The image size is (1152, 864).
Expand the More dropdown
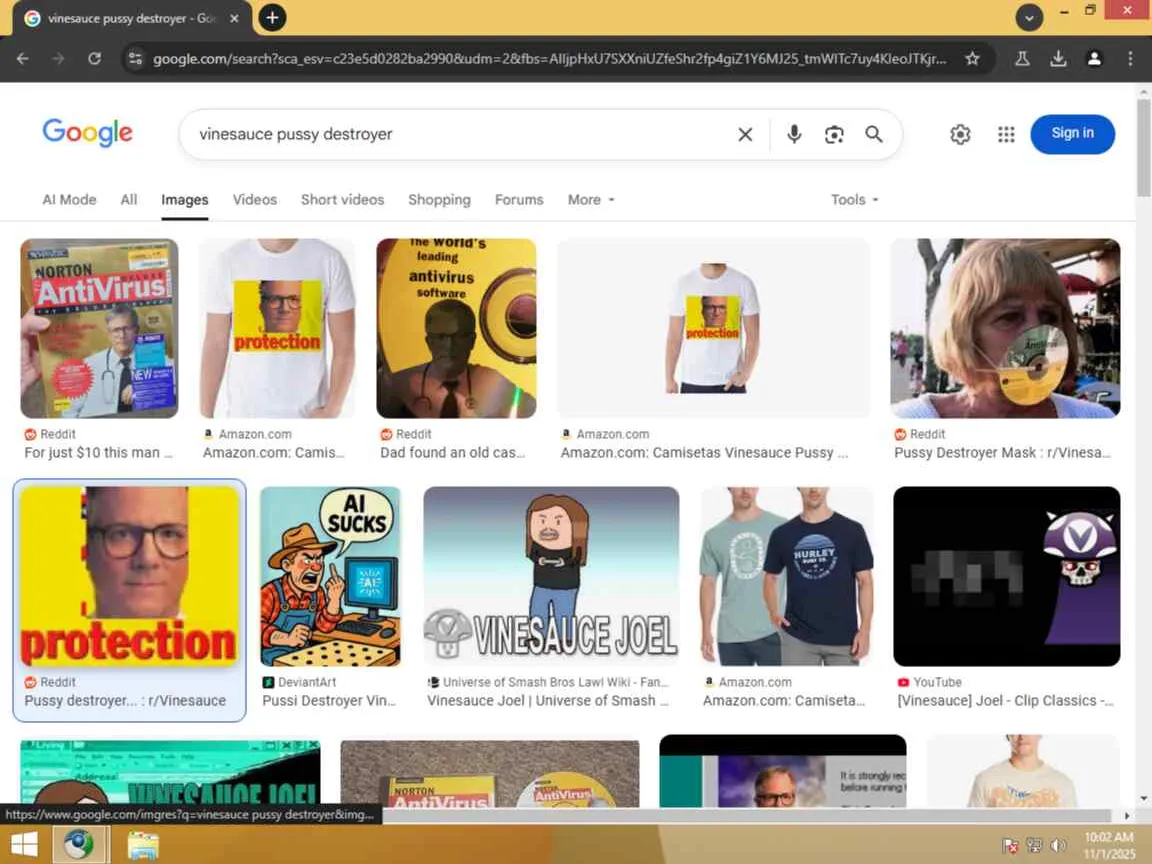[591, 200]
